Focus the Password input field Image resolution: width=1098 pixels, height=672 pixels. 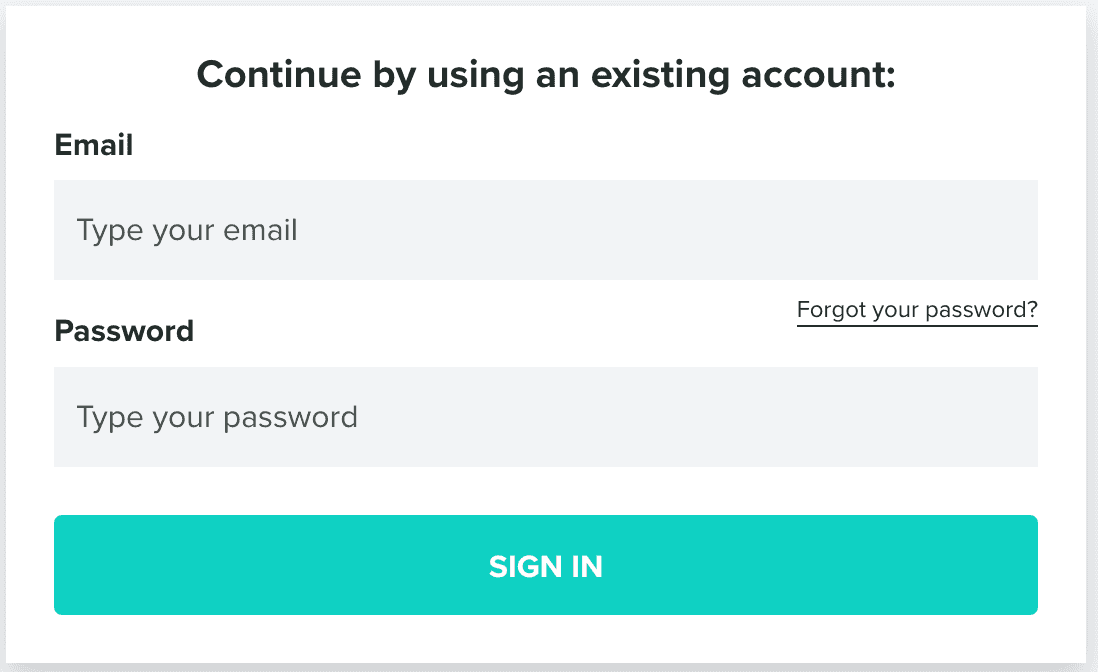click(545, 417)
